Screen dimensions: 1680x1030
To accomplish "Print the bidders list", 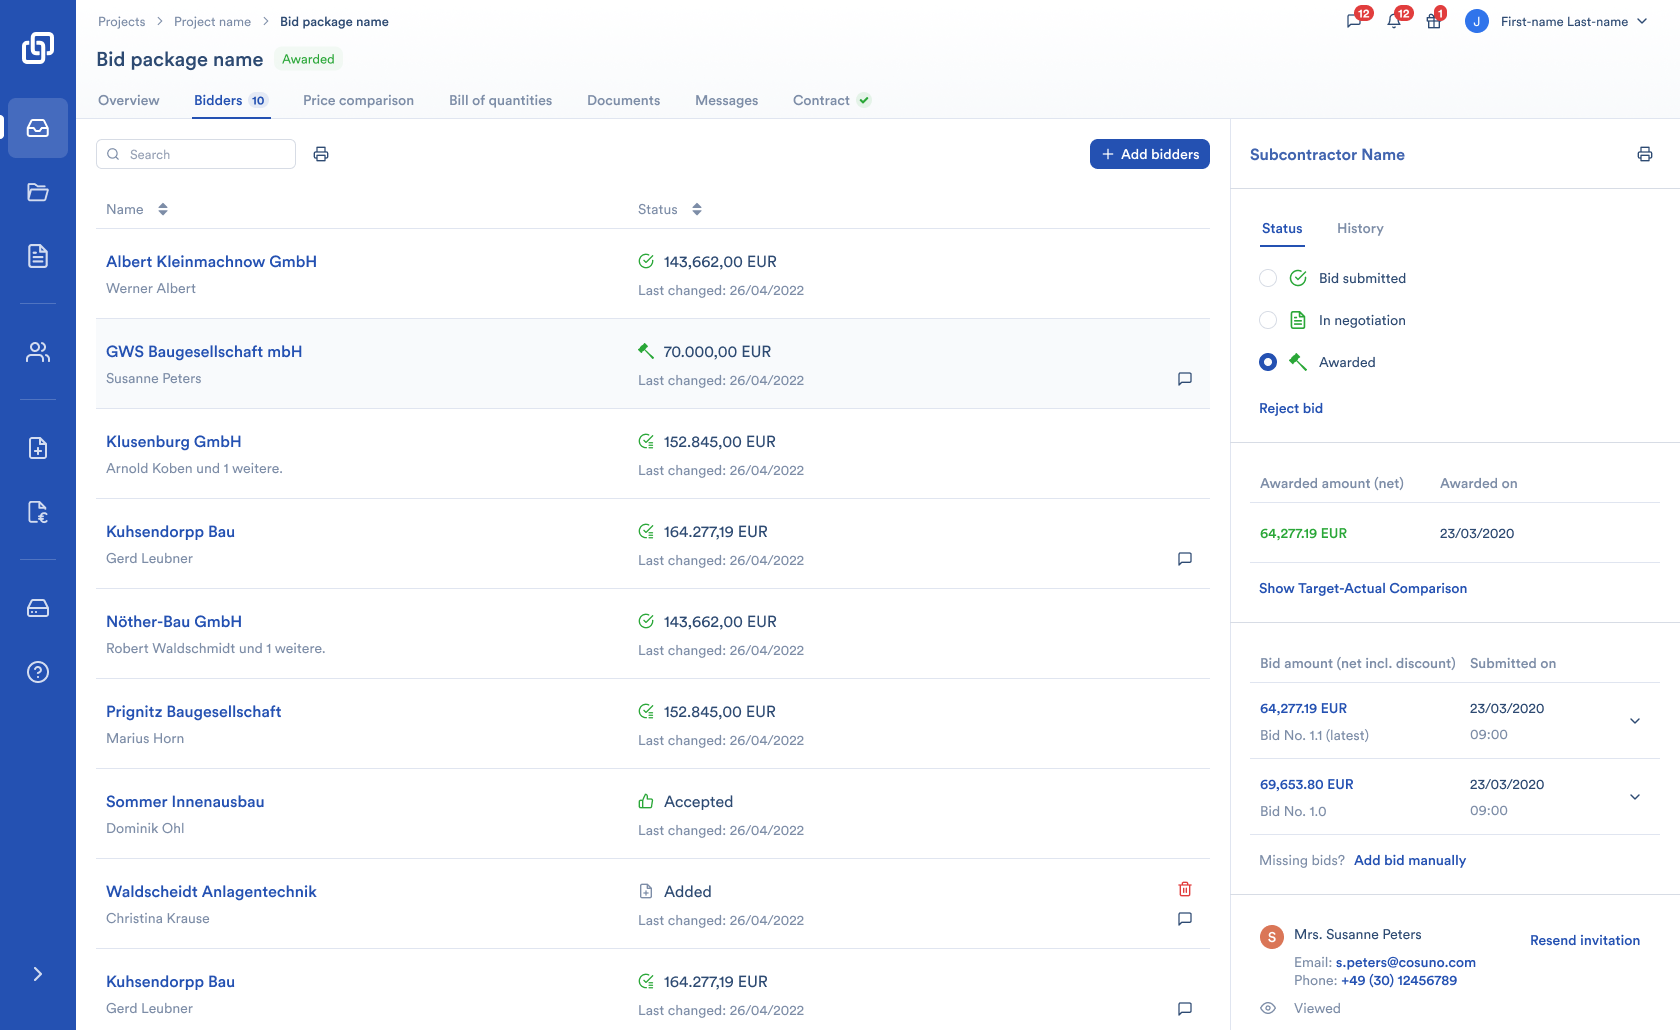I will 321,154.
